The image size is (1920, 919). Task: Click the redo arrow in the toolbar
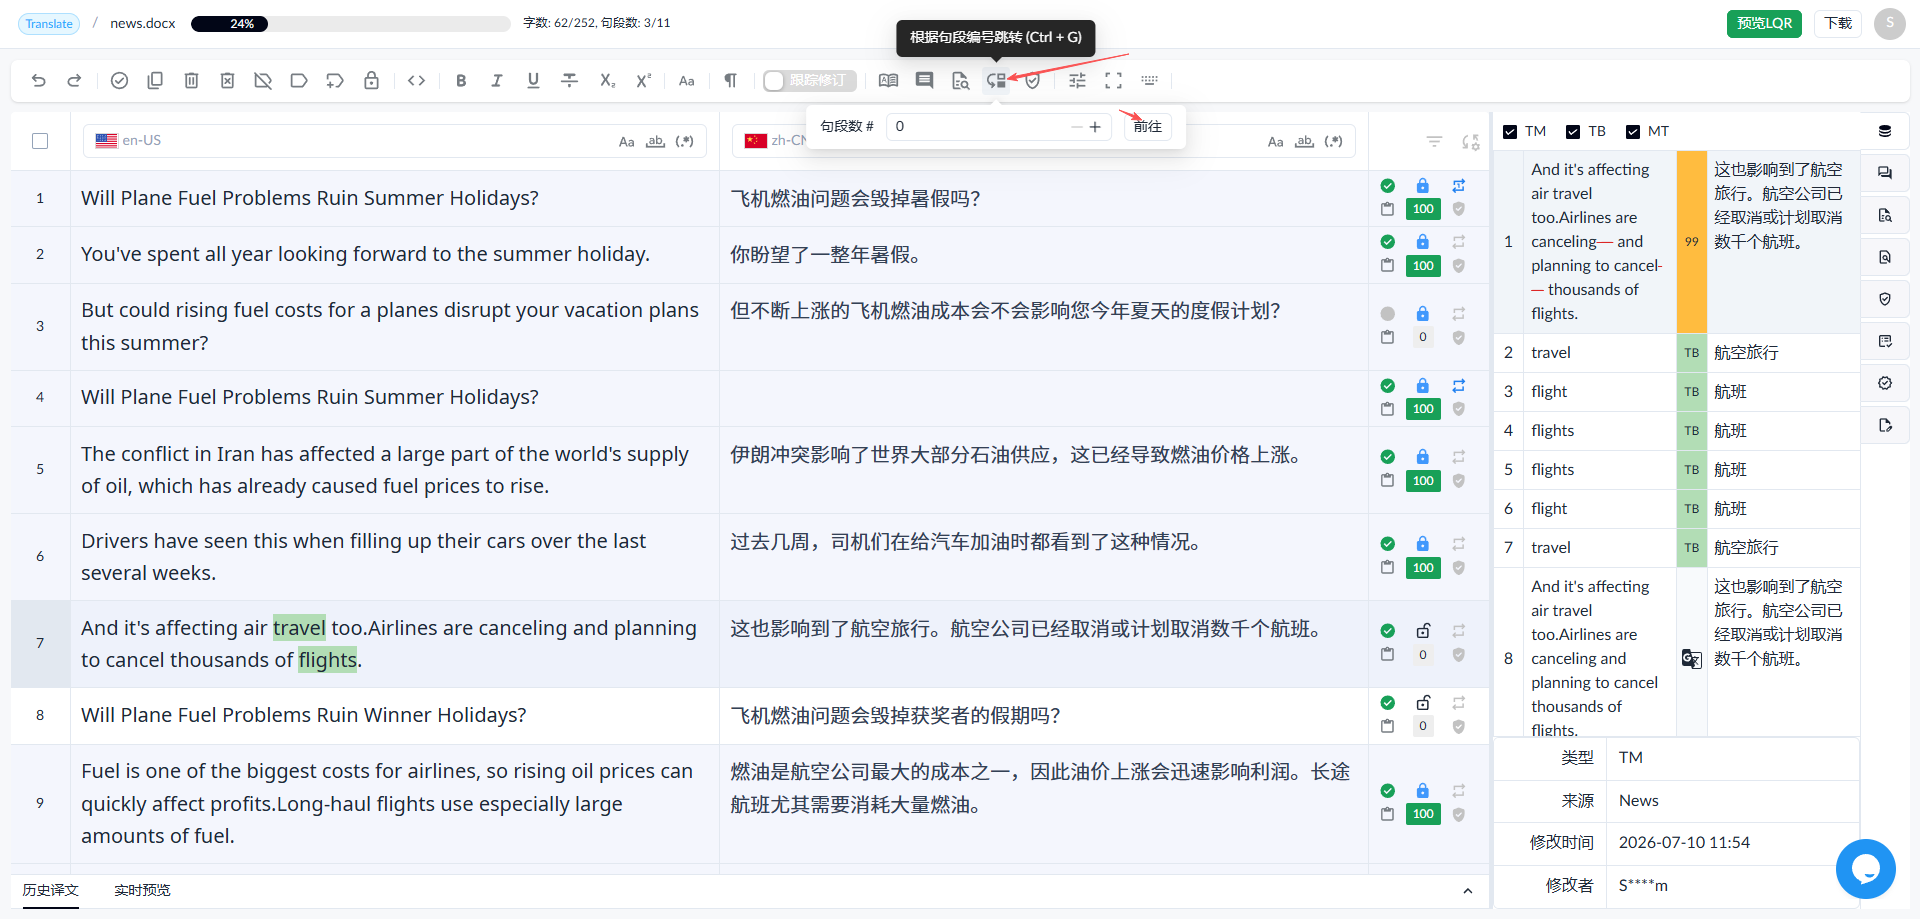click(74, 81)
